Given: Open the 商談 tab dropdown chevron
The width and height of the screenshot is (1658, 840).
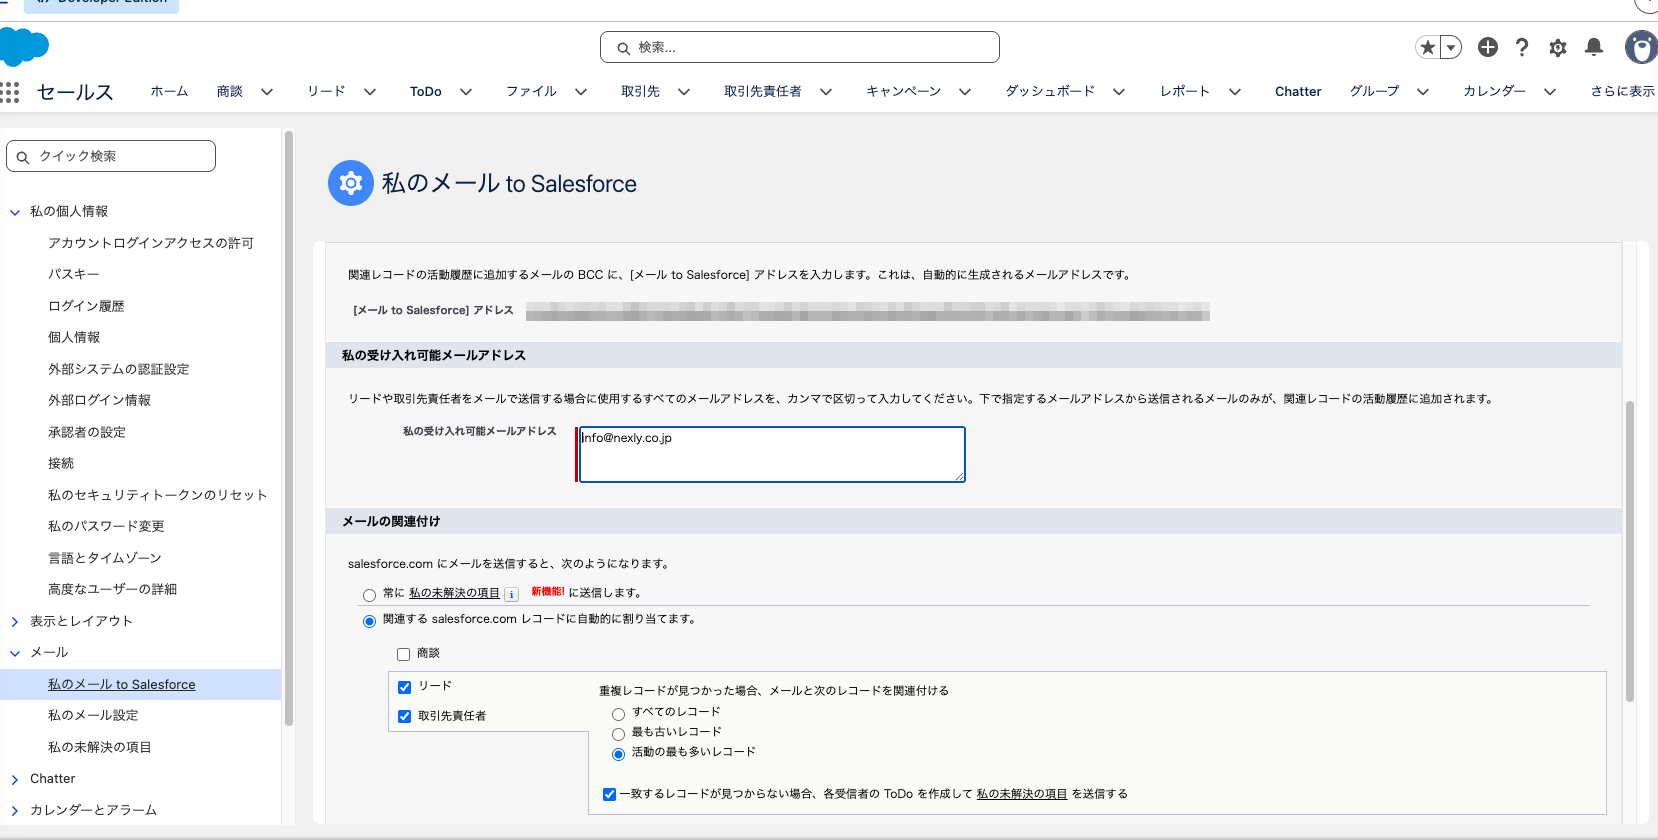Looking at the screenshot, I should (267, 92).
